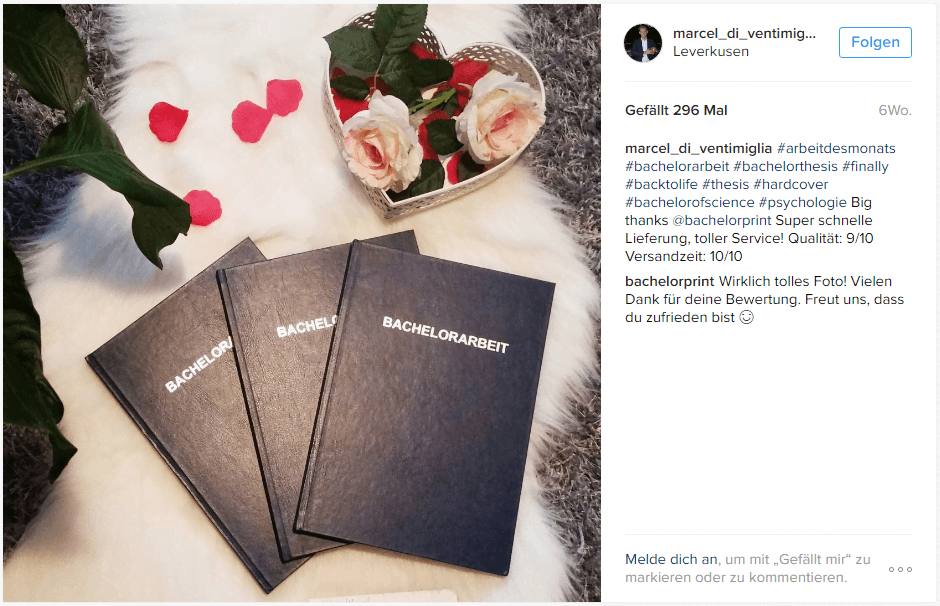Open the profile avatar picture
The image size is (940, 606).
(x=643, y=43)
